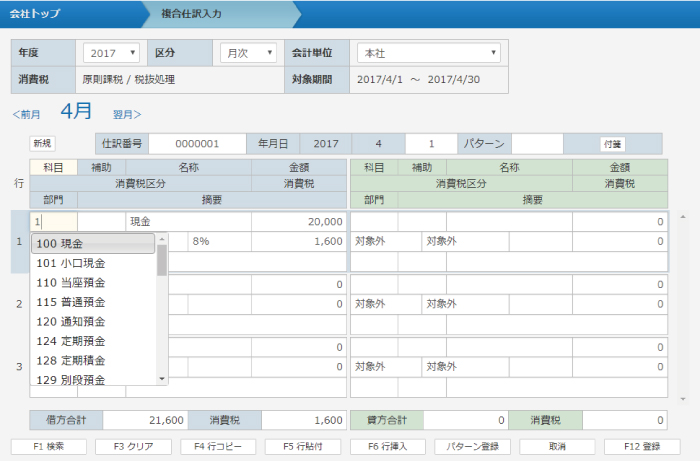The image size is (700, 461).
Task: Click the F6 行挿入 button
Action: point(387,446)
